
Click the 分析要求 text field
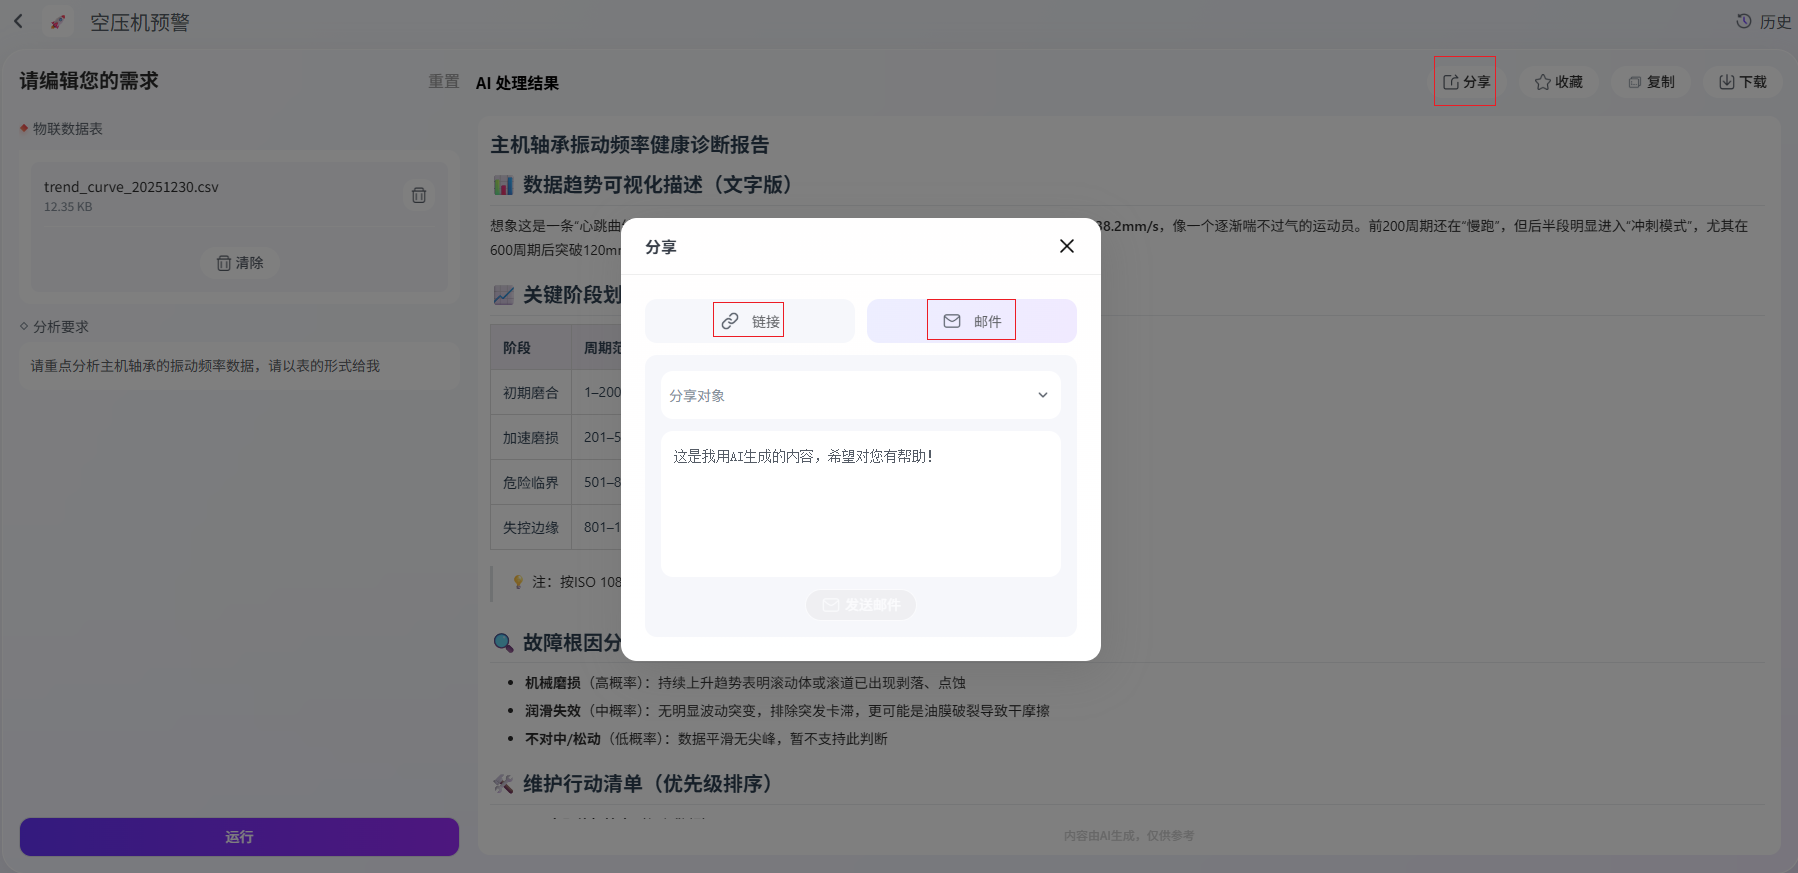239,366
